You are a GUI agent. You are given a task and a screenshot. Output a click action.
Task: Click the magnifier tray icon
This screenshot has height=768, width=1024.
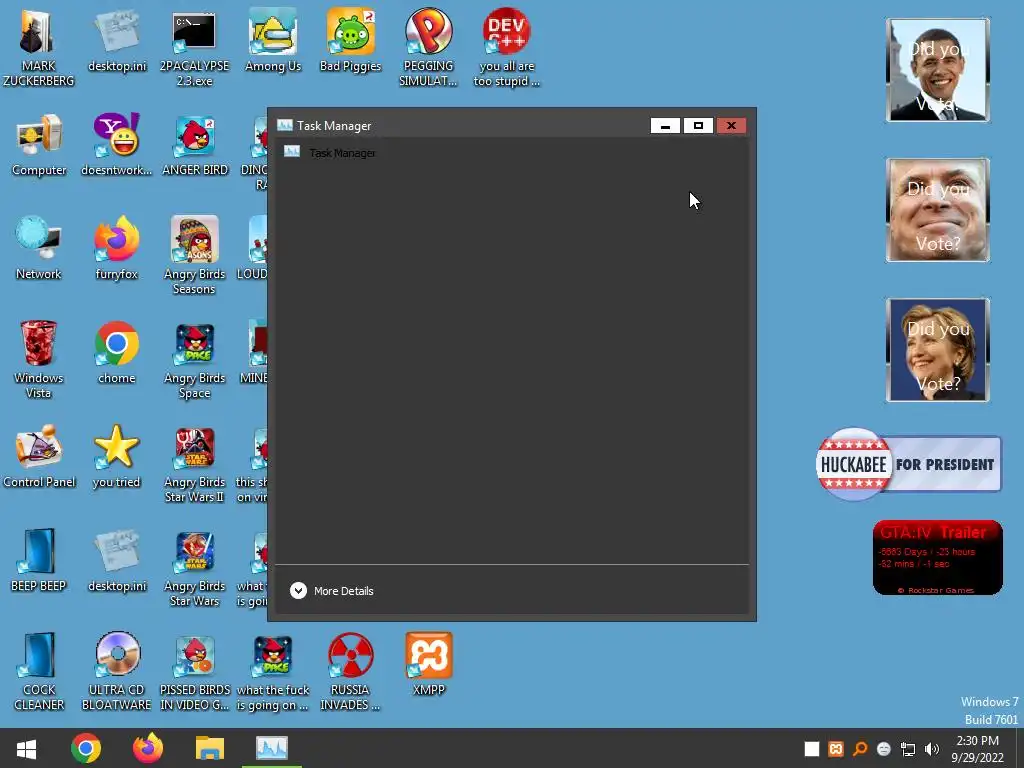pyautogui.click(x=860, y=749)
